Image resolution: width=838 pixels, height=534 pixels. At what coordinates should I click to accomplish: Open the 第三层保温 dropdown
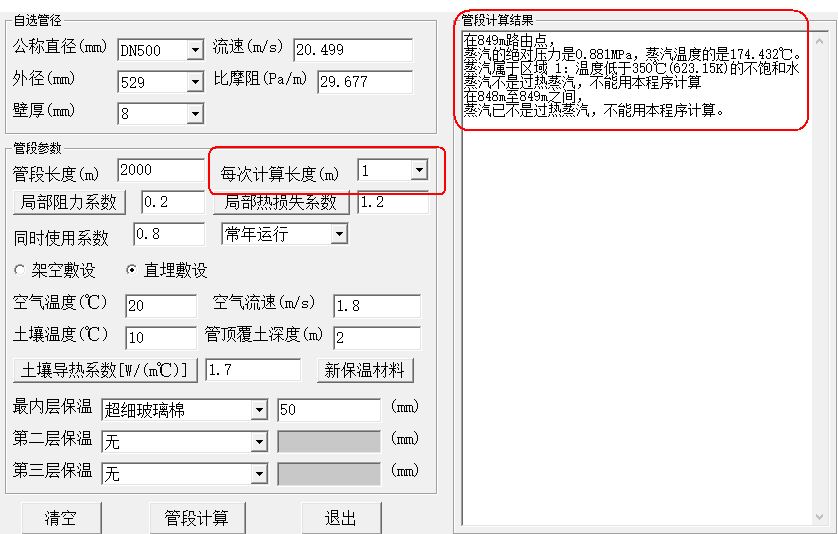259,473
